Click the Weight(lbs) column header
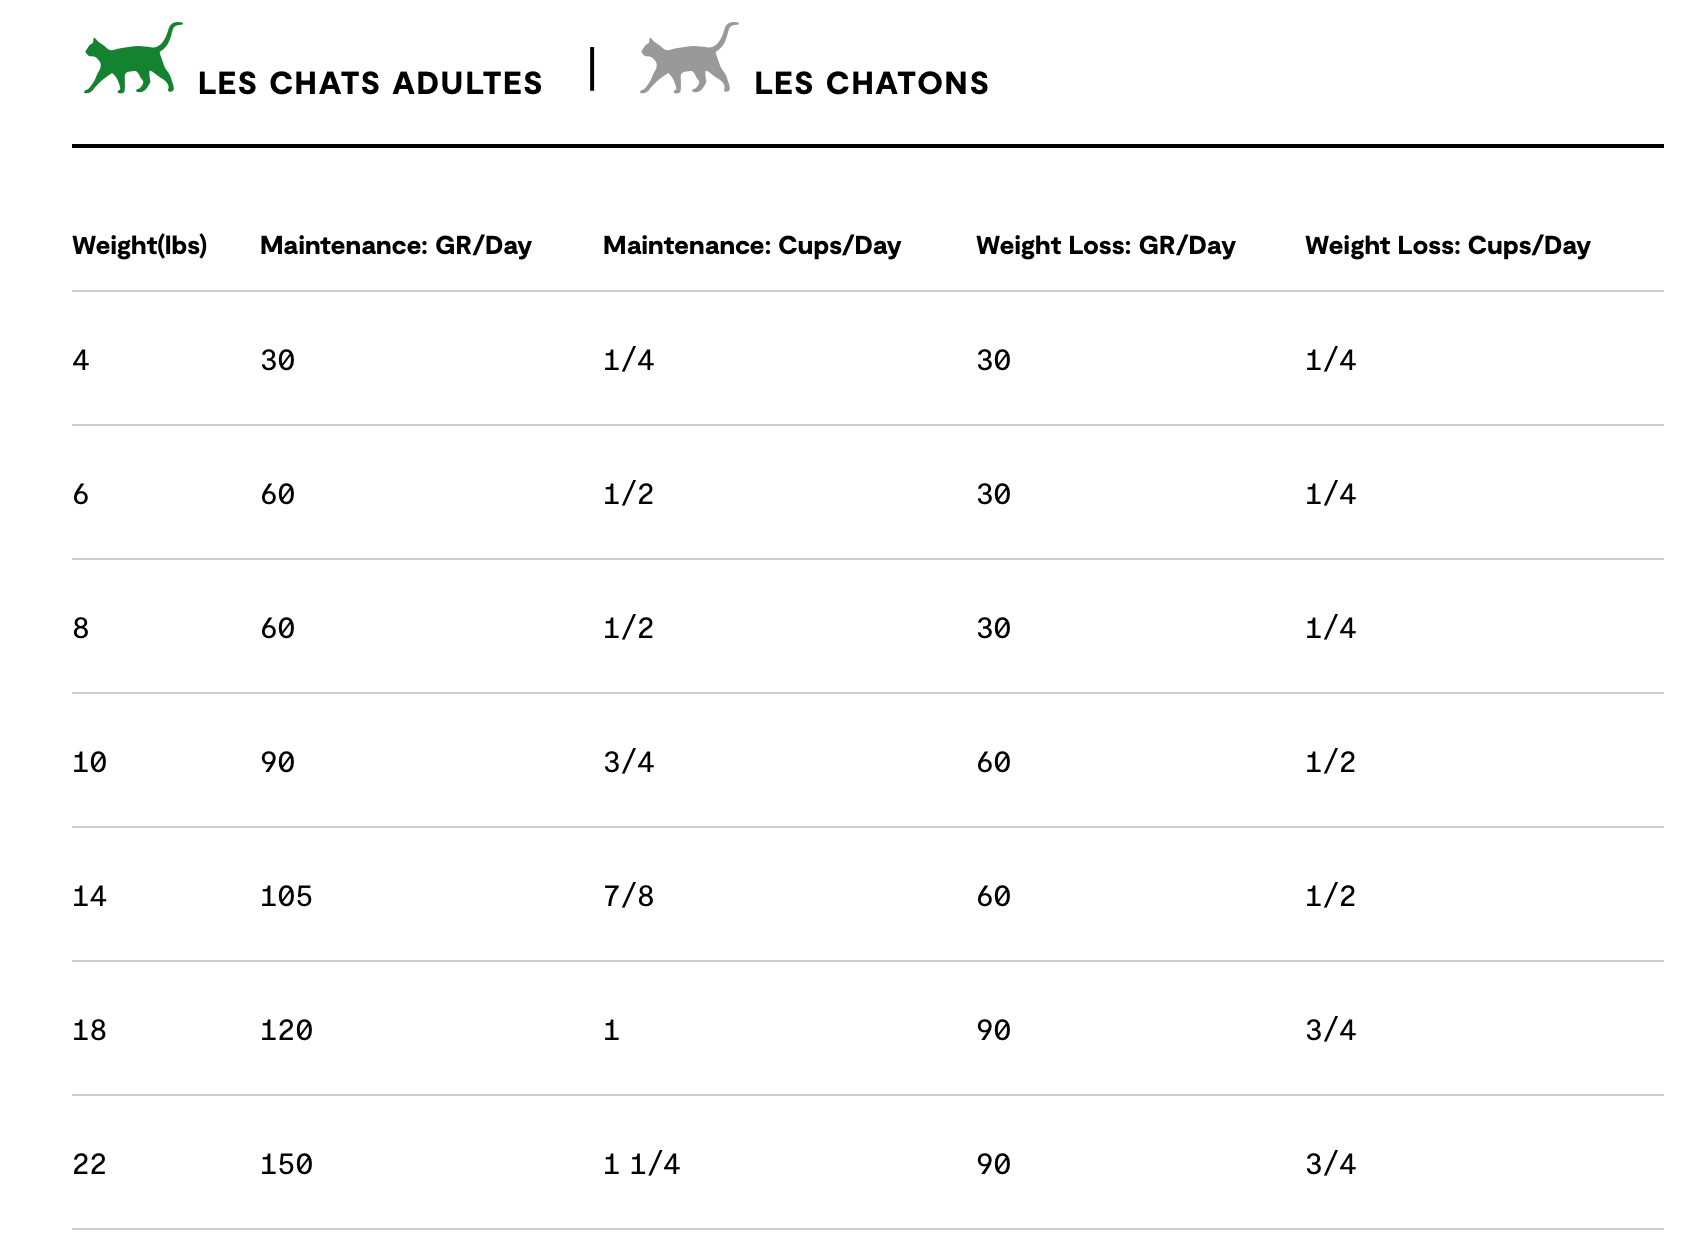Viewport: 1704px width, 1250px height. click(x=140, y=245)
